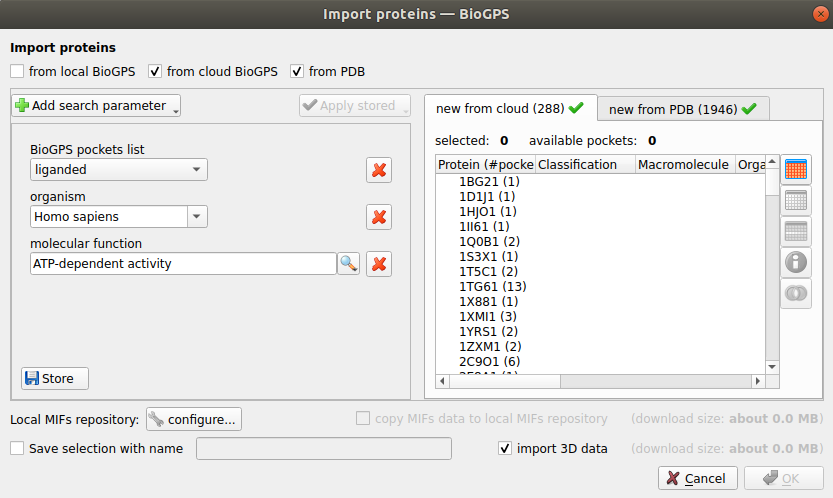Remove the BioGPS pockets list parameter

click(379, 170)
